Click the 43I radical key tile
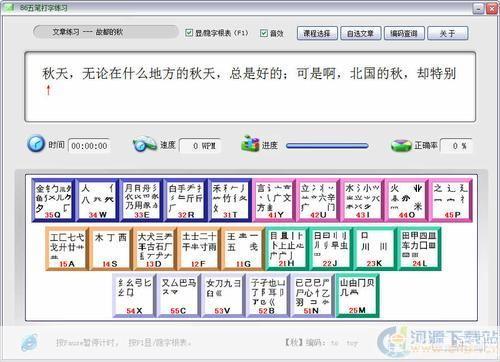This screenshot has height=362, width=500. (x=362, y=200)
